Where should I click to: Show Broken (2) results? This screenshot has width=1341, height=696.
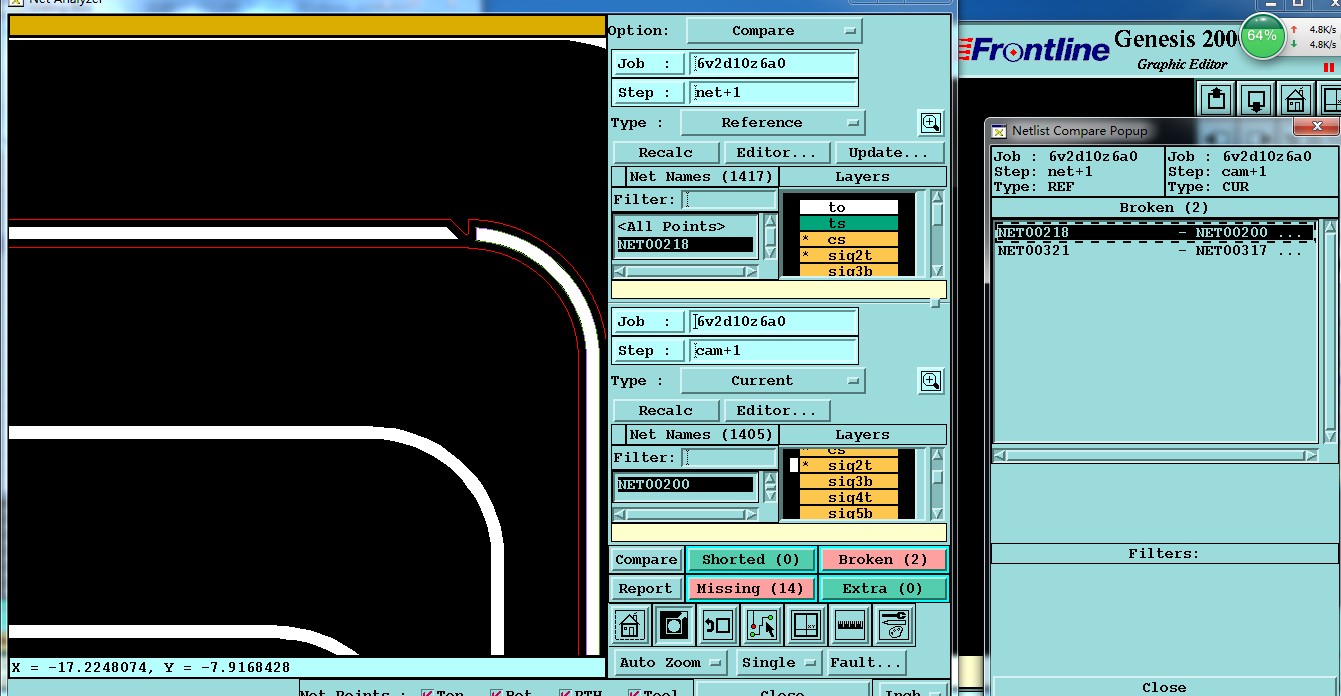883,560
